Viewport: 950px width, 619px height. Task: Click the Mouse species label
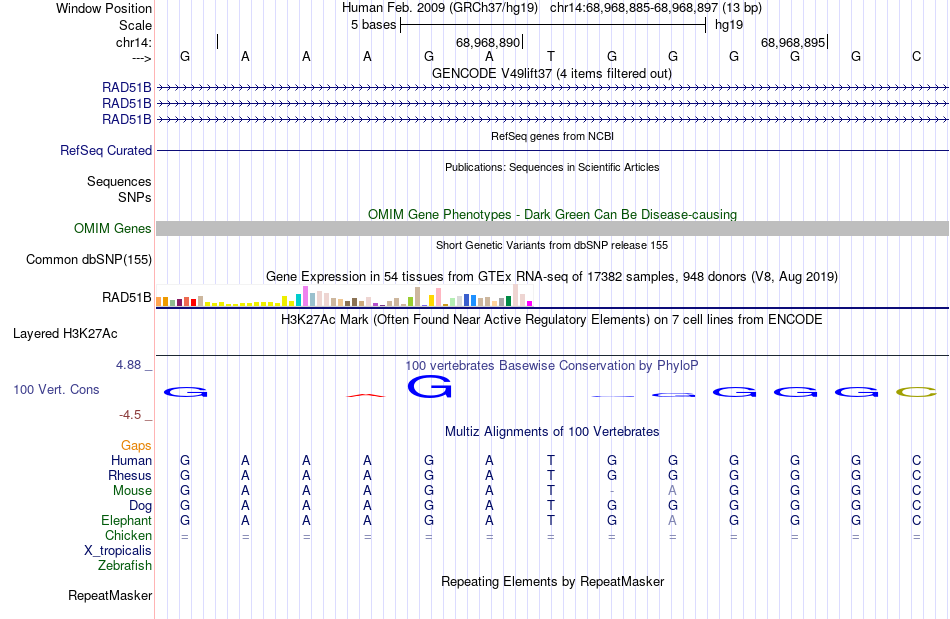point(132,491)
